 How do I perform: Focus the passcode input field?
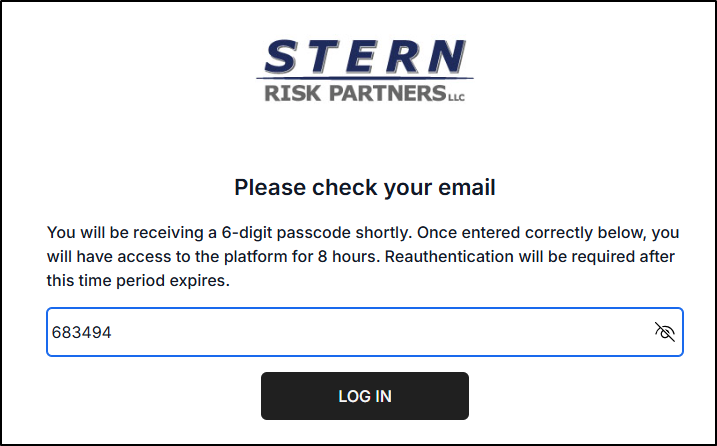click(364, 332)
